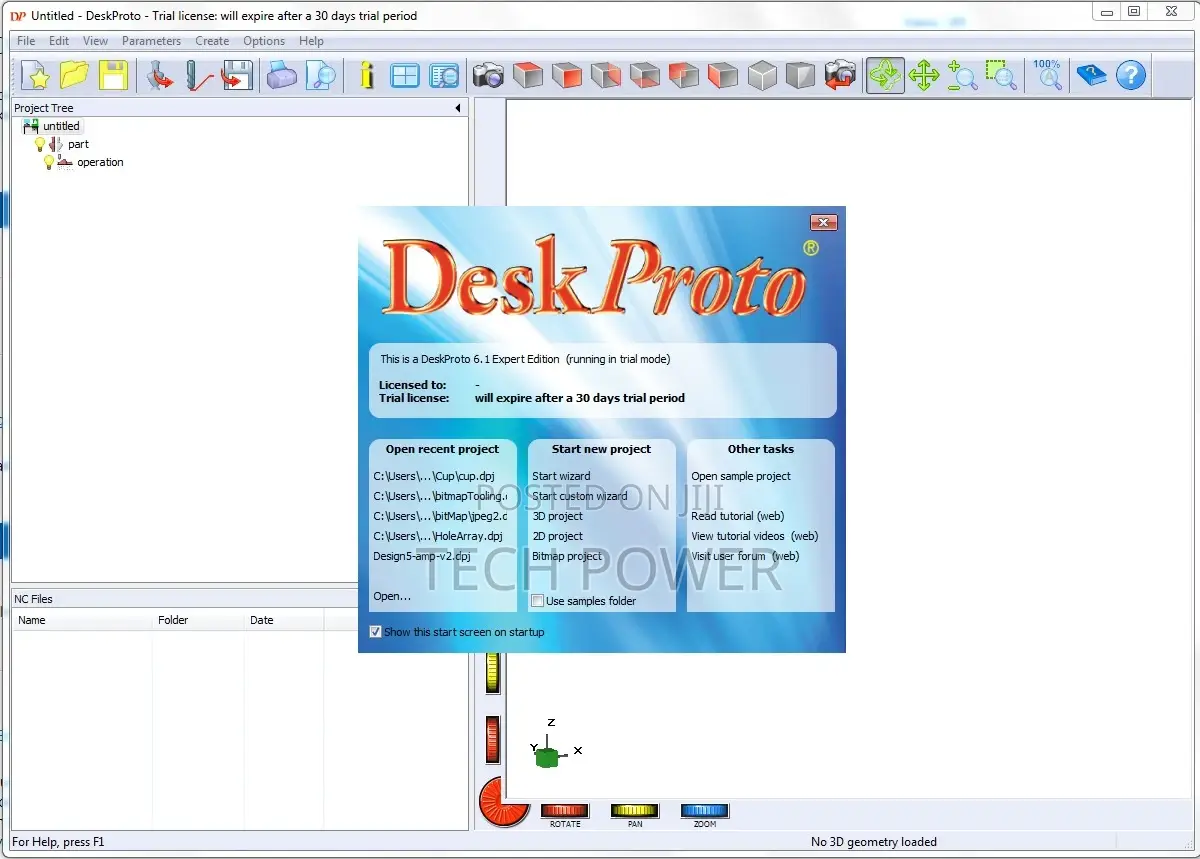Open recent project Design5-amp-v2.dpj

pos(422,556)
